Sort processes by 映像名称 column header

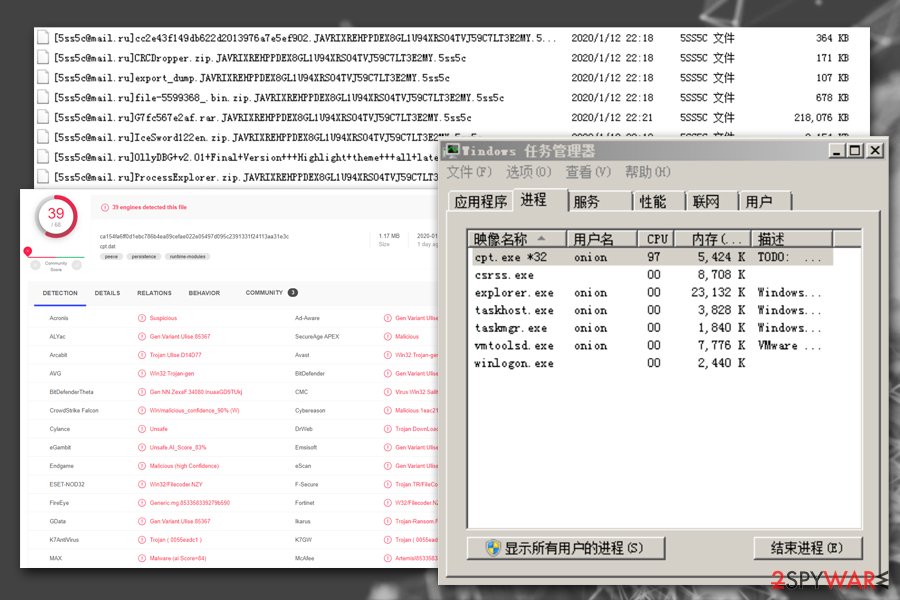coord(517,238)
